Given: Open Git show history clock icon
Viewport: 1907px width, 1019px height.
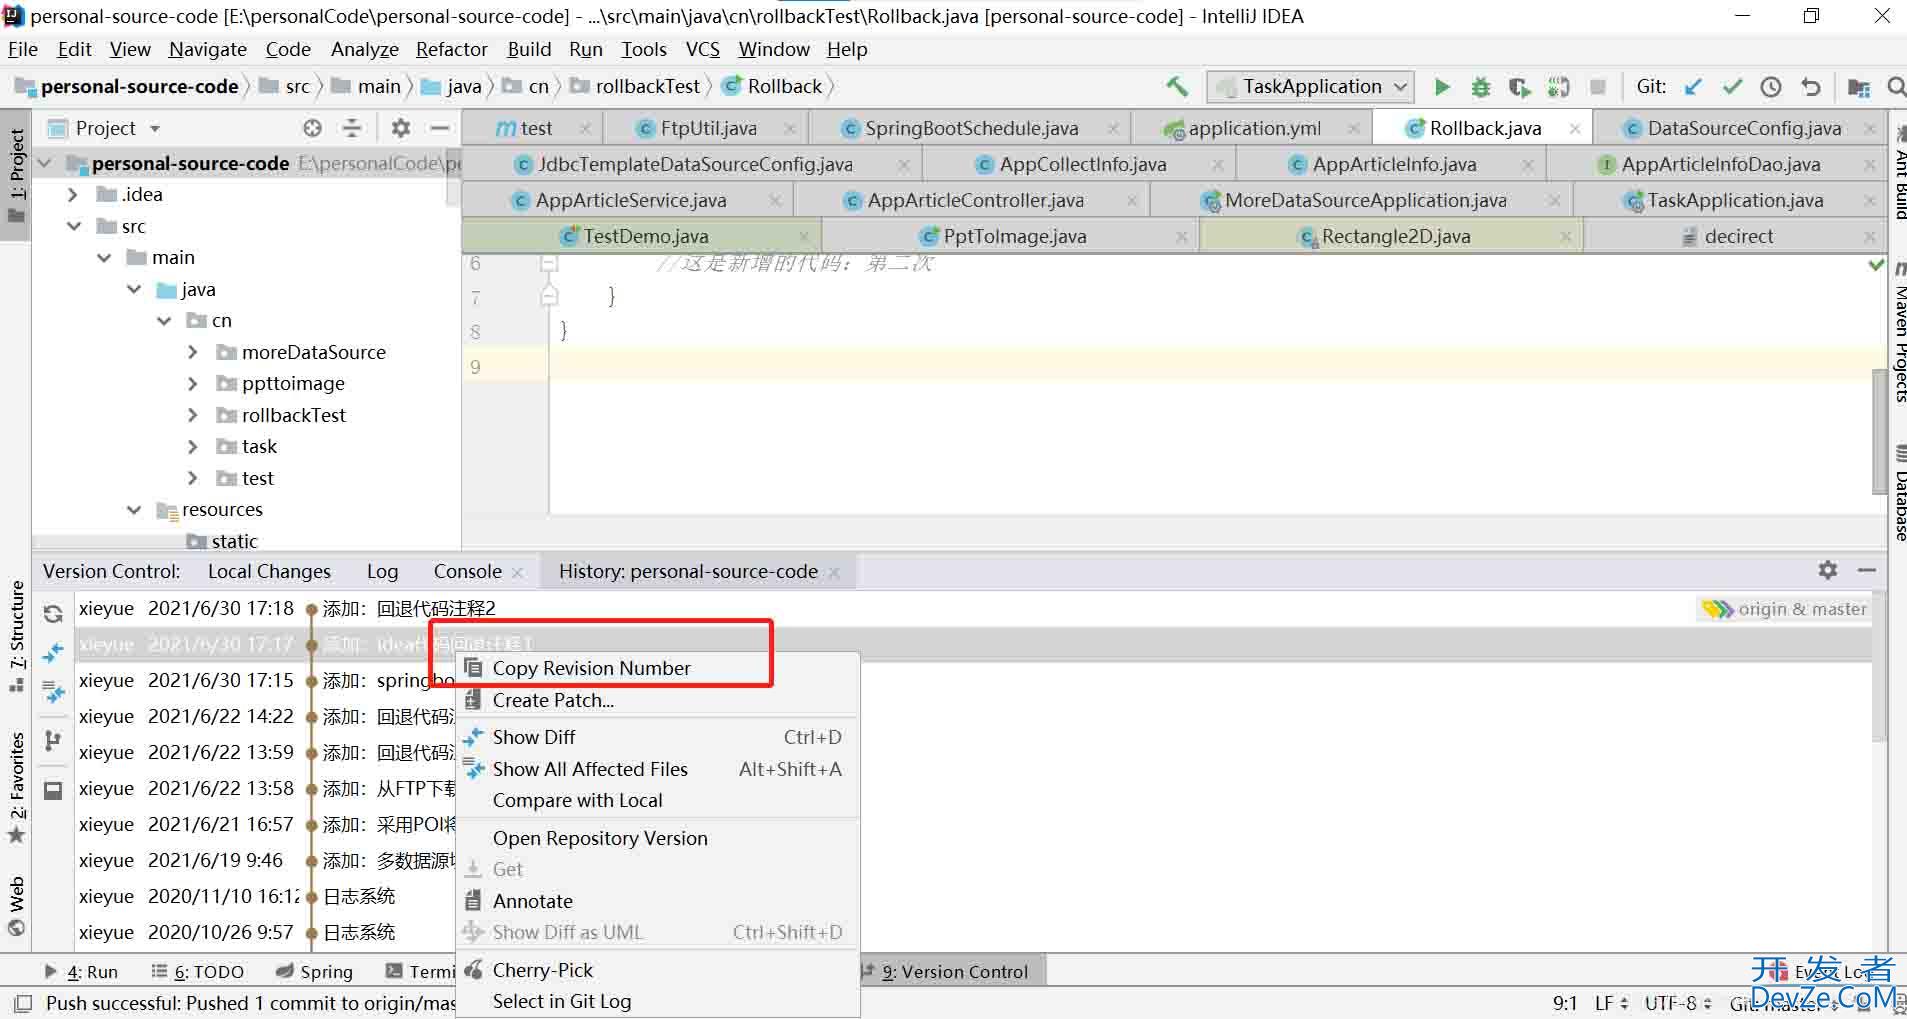Looking at the screenshot, I should (x=1771, y=87).
